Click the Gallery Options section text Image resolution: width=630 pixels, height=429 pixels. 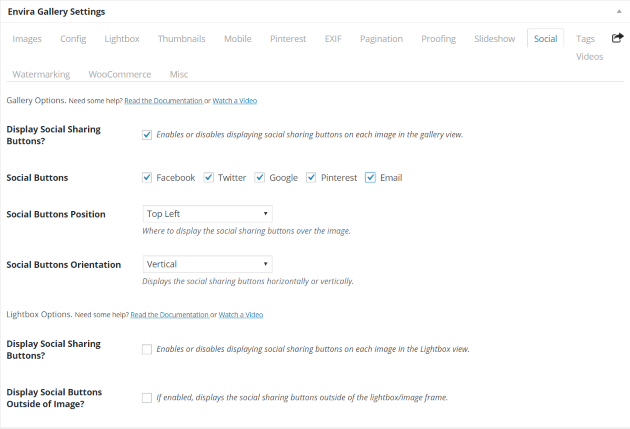[x=36, y=100]
